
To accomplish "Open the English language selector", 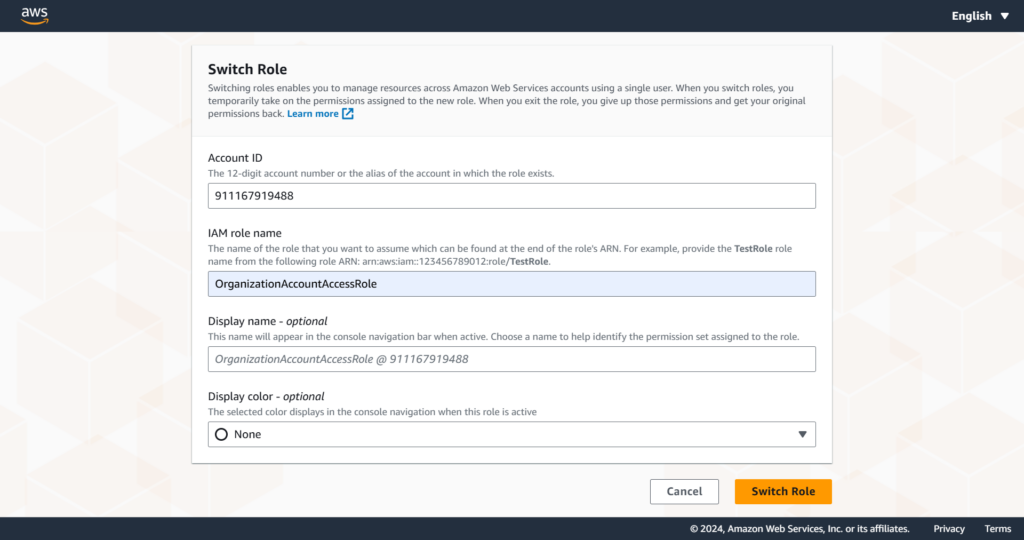I will [x=971, y=16].
